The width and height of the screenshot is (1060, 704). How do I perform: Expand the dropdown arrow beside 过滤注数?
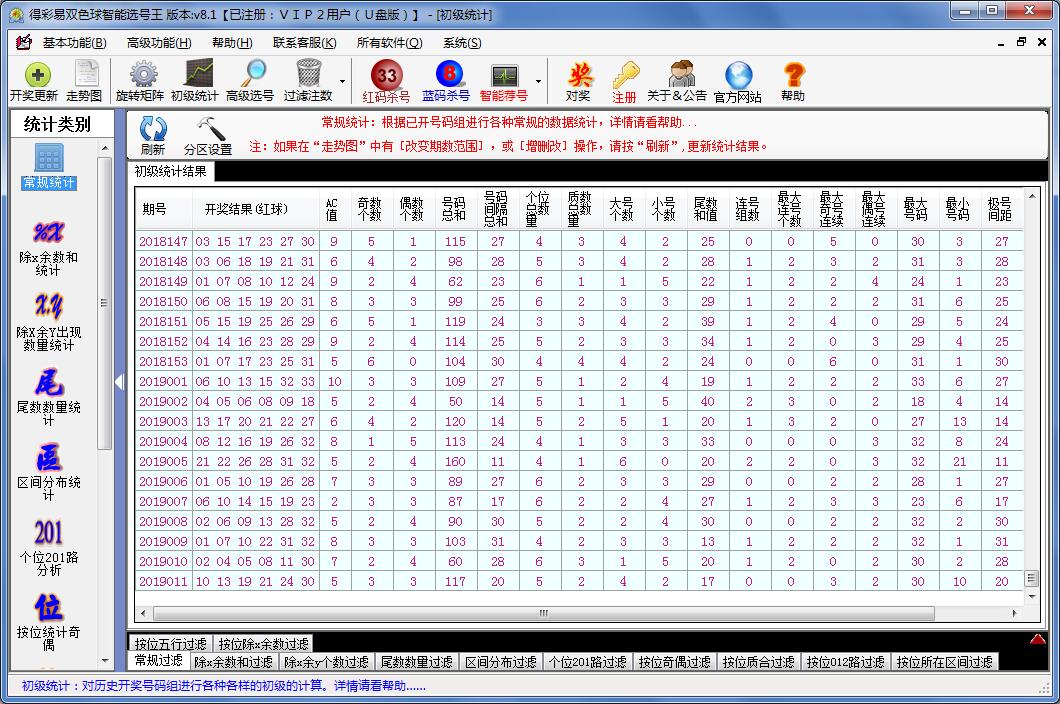pos(342,81)
